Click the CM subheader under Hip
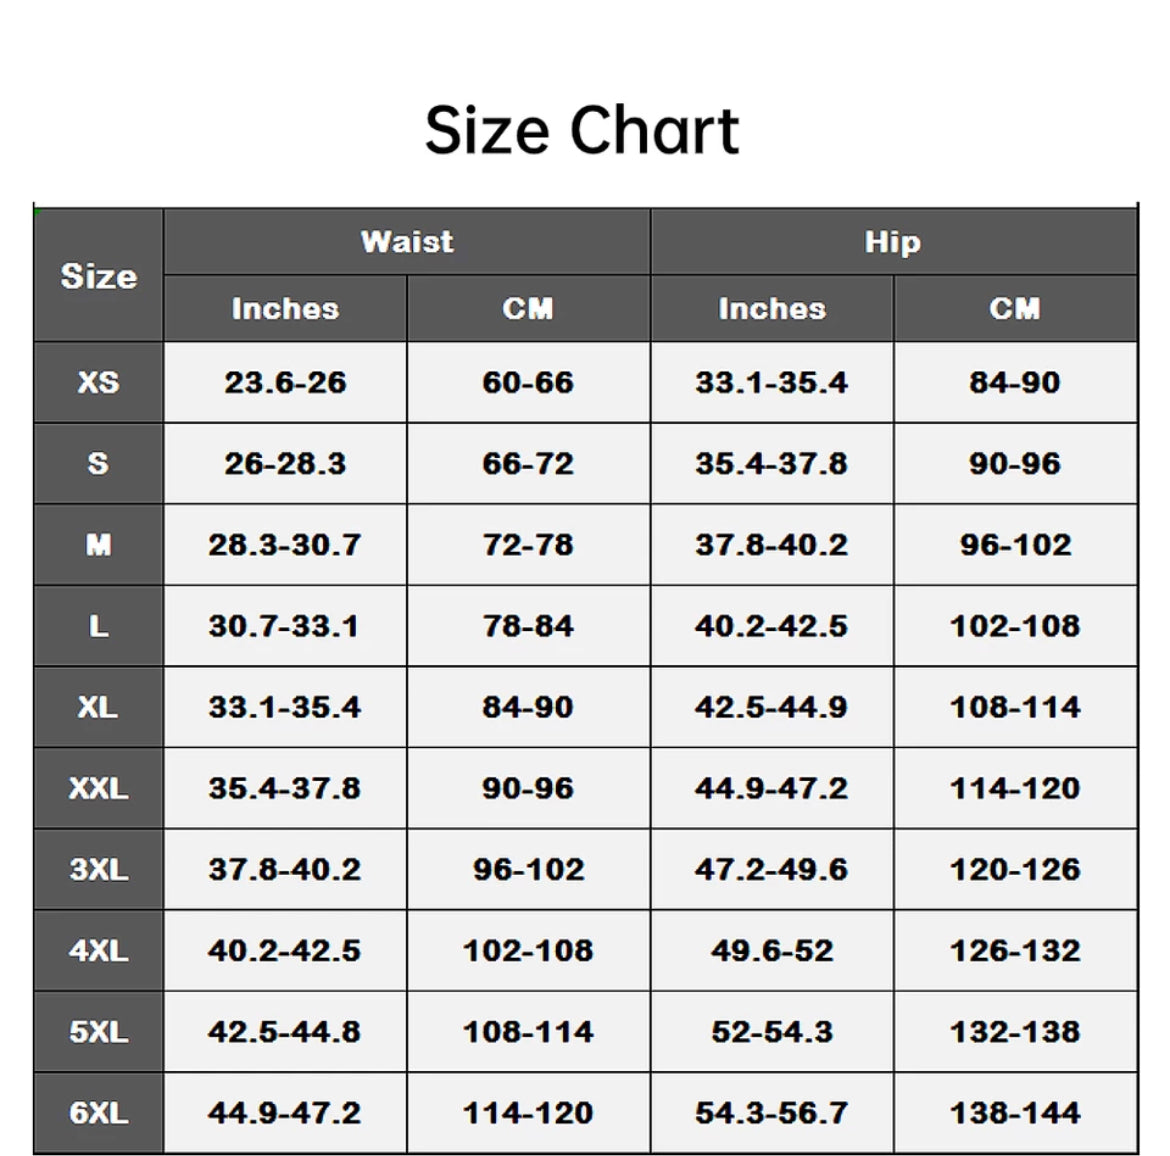The image size is (1170, 1156). (x=1015, y=309)
